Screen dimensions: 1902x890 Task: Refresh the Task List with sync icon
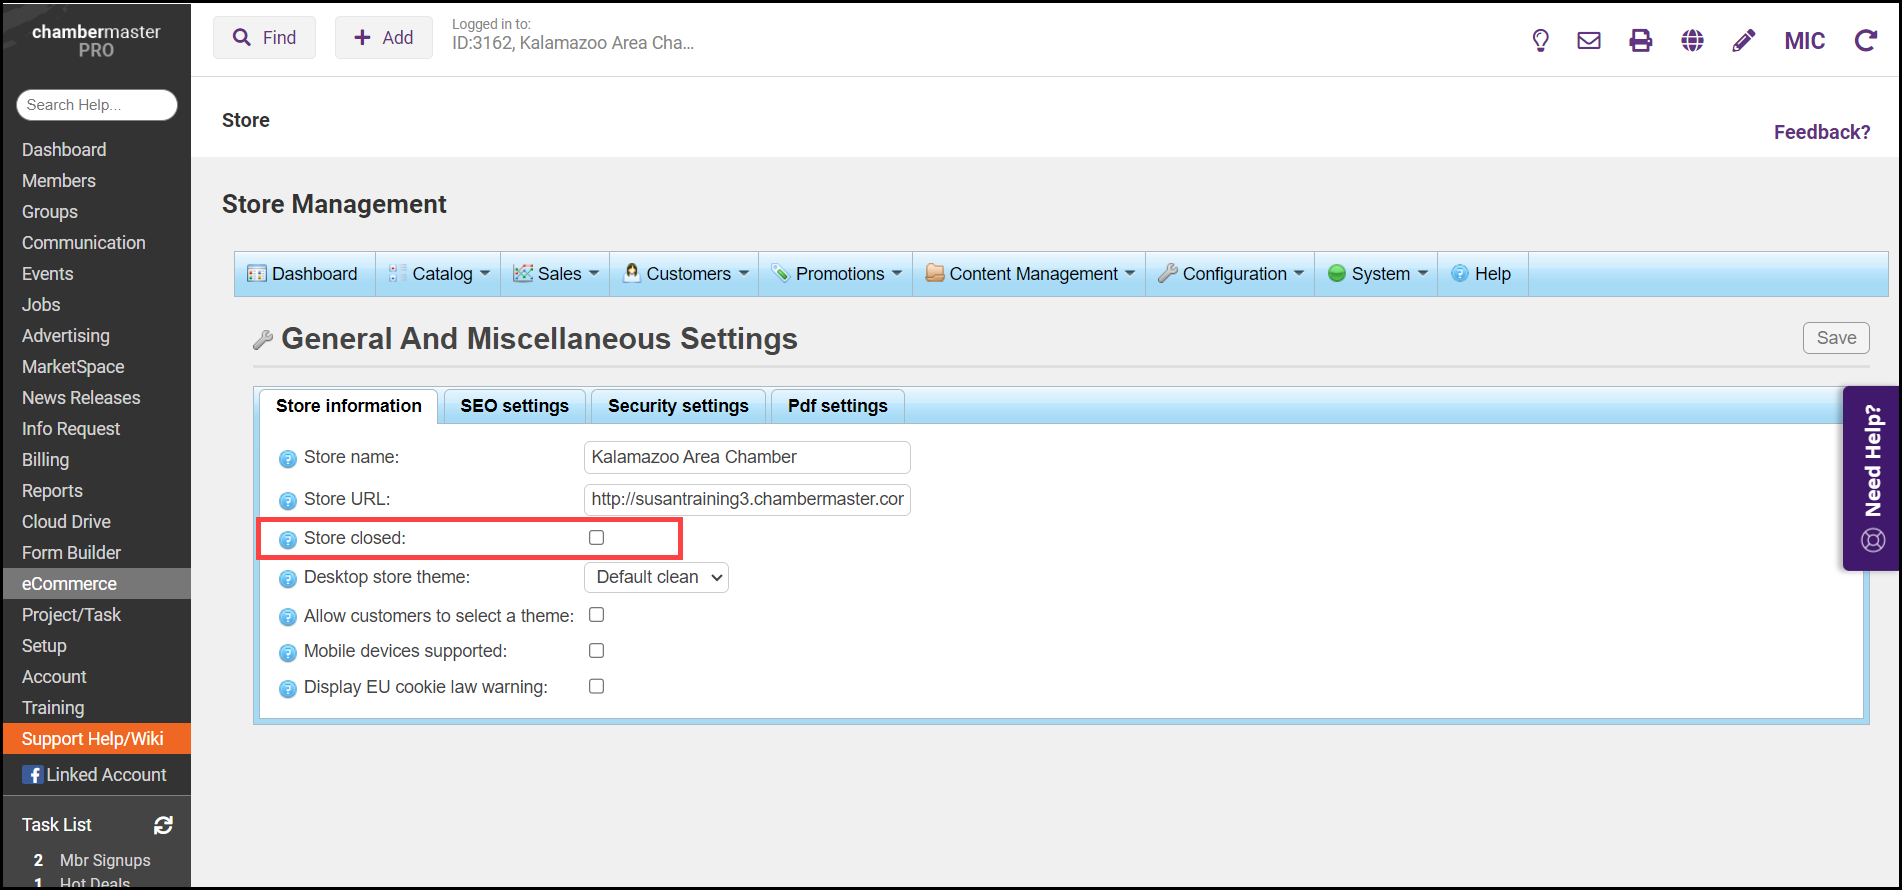click(163, 825)
